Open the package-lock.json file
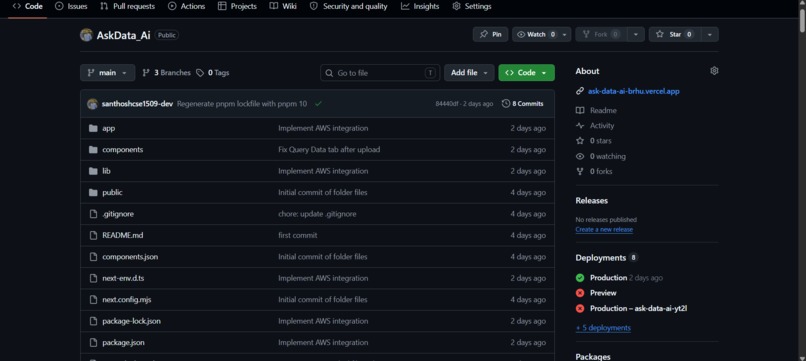Image resolution: width=806 pixels, height=361 pixels. point(131,321)
